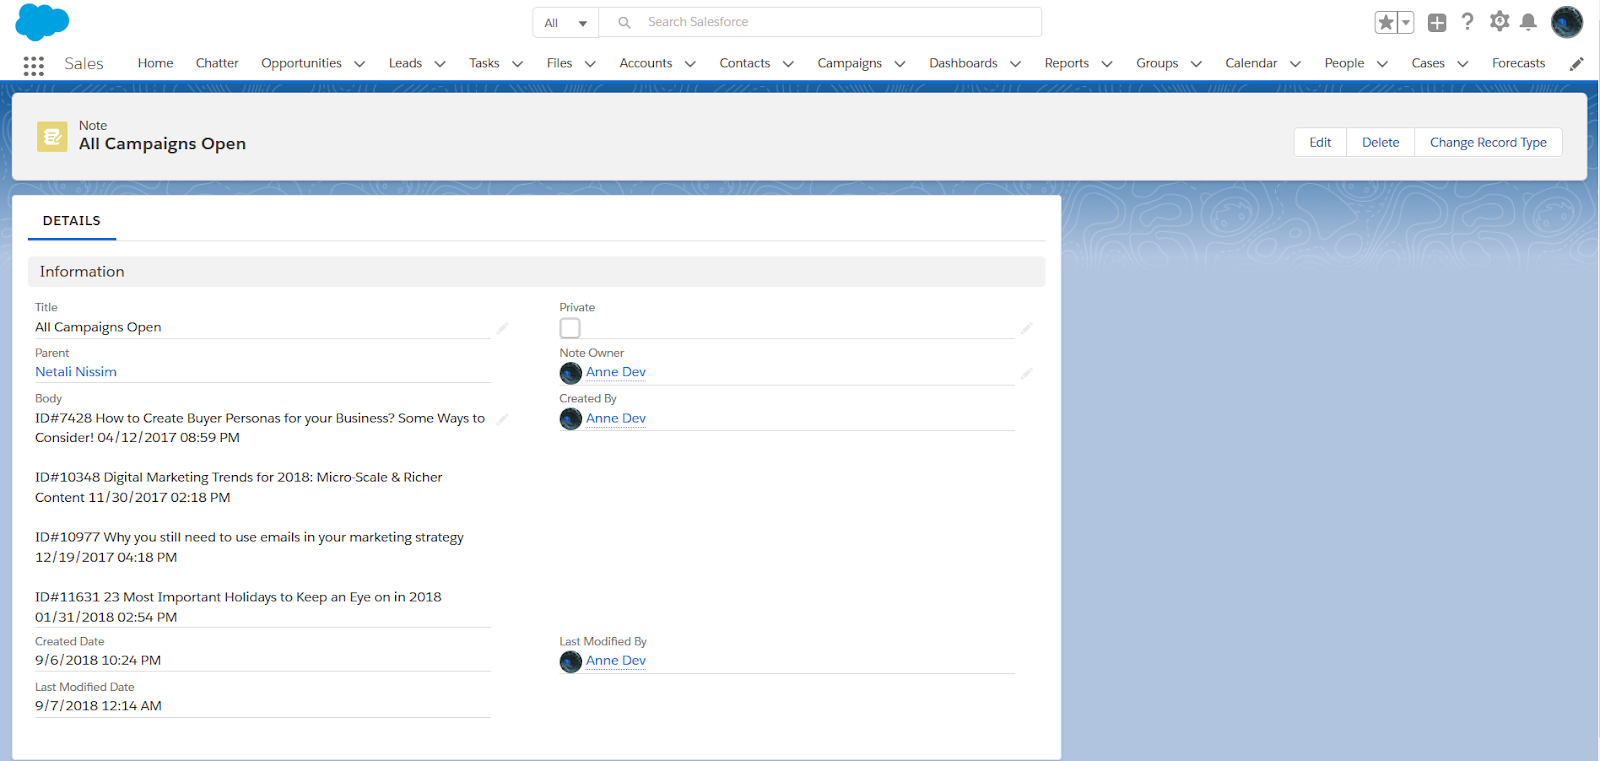Click the edit navigation pencil icon
This screenshot has height=761, width=1600.
point(1577,64)
